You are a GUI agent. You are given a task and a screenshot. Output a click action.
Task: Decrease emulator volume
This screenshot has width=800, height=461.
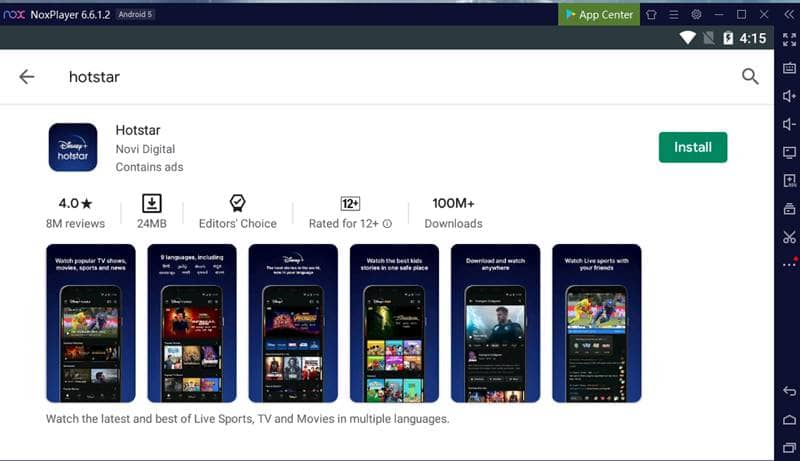(789, 124)
